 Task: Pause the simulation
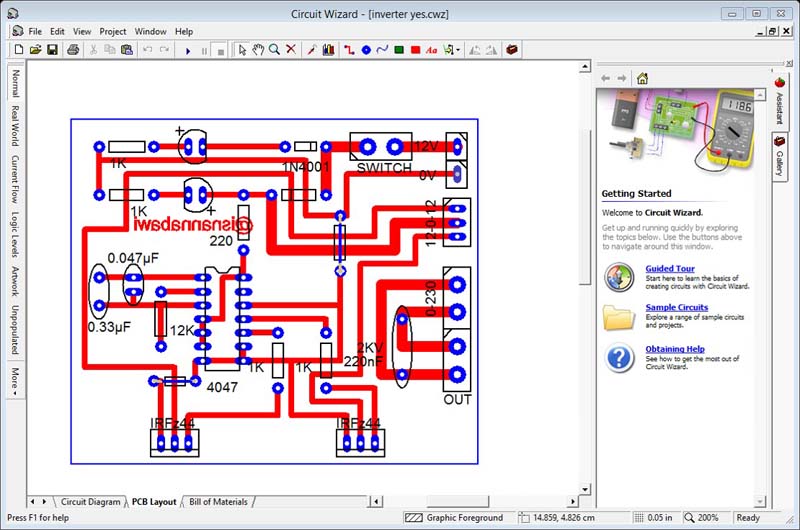[x=204, y=51]
